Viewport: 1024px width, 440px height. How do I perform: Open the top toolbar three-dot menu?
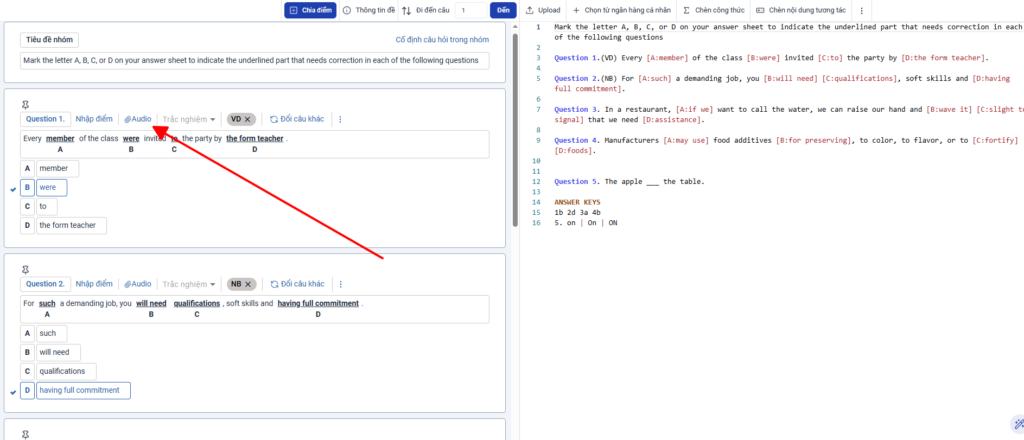pos(862,10)
